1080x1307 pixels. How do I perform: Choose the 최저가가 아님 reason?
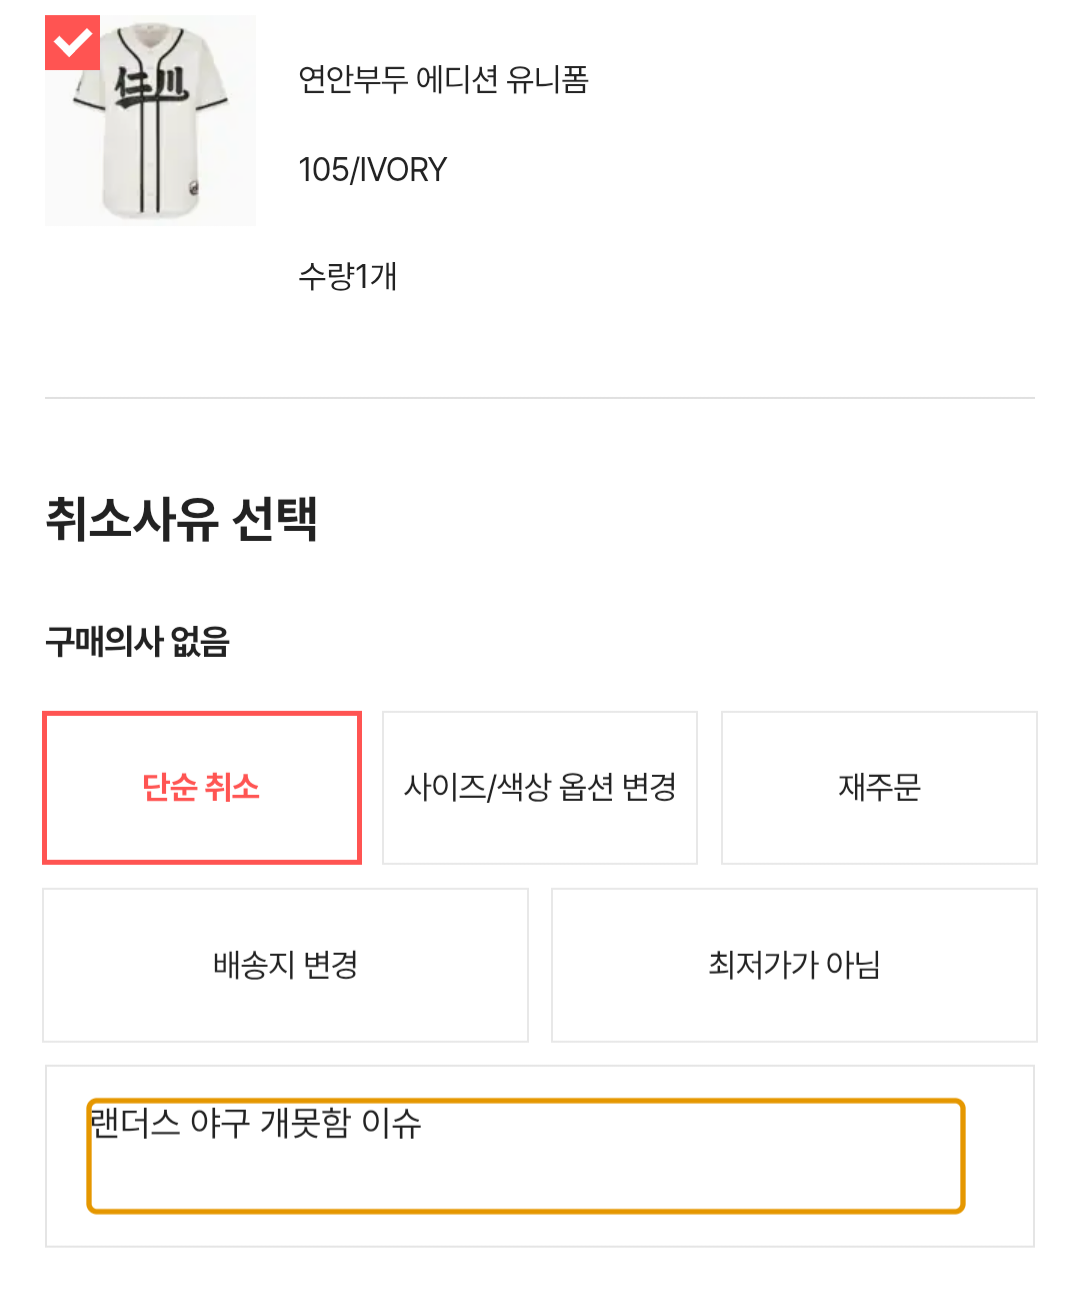[x=794, y=965]
